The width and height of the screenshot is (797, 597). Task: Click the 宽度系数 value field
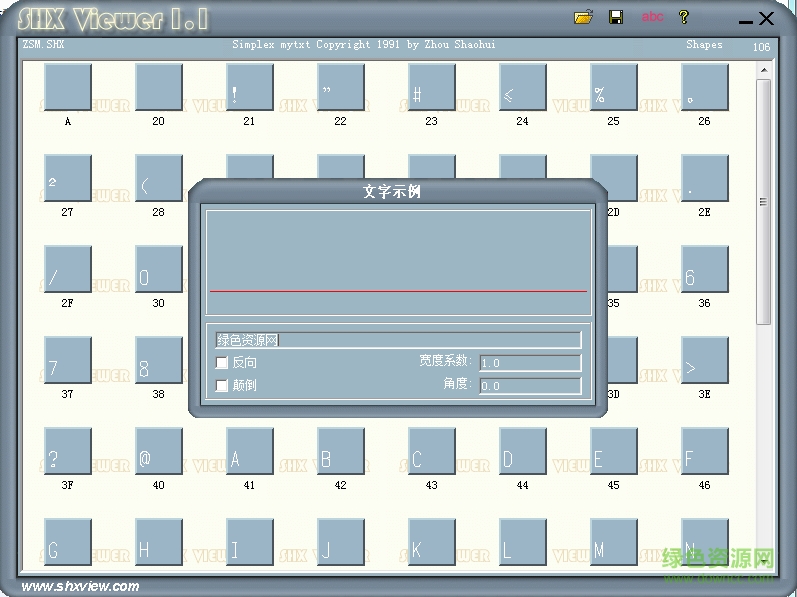(x=530, y=363)
